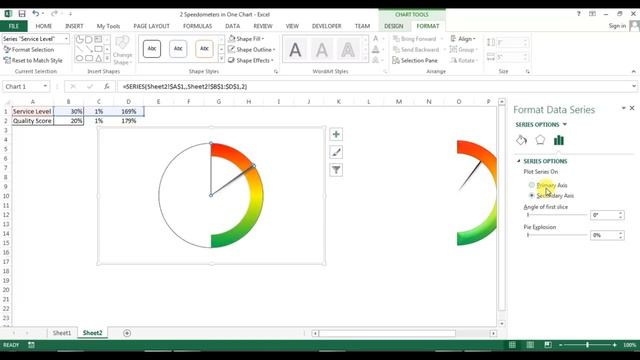This screenshot has height=360, width=640.
Task: Click the Save icon in quick access toolbar
Action: 22,14
